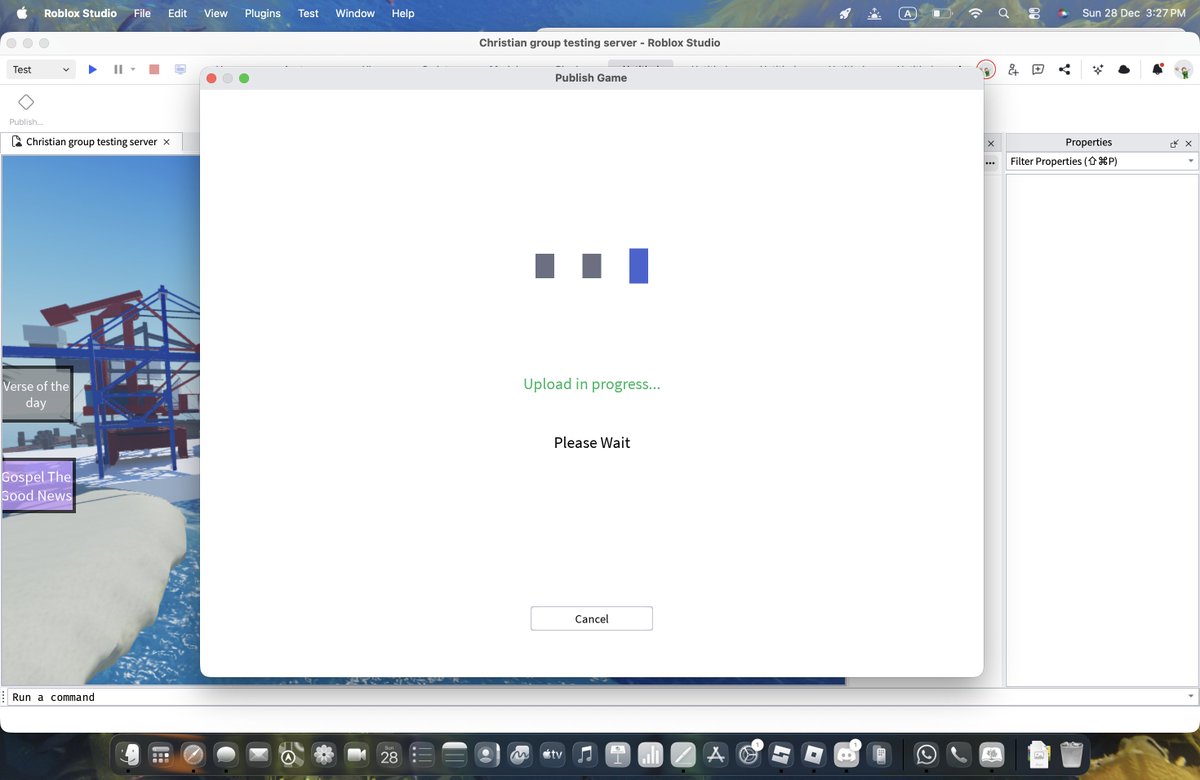Image resolution: width=1200 pixels, height=780 pixels.
Task: Close the Properties panel
Action: click(1189, 143)
